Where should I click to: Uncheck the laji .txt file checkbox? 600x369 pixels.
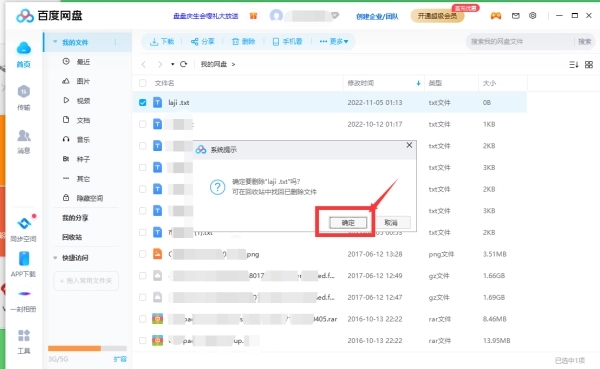[143, 103]
